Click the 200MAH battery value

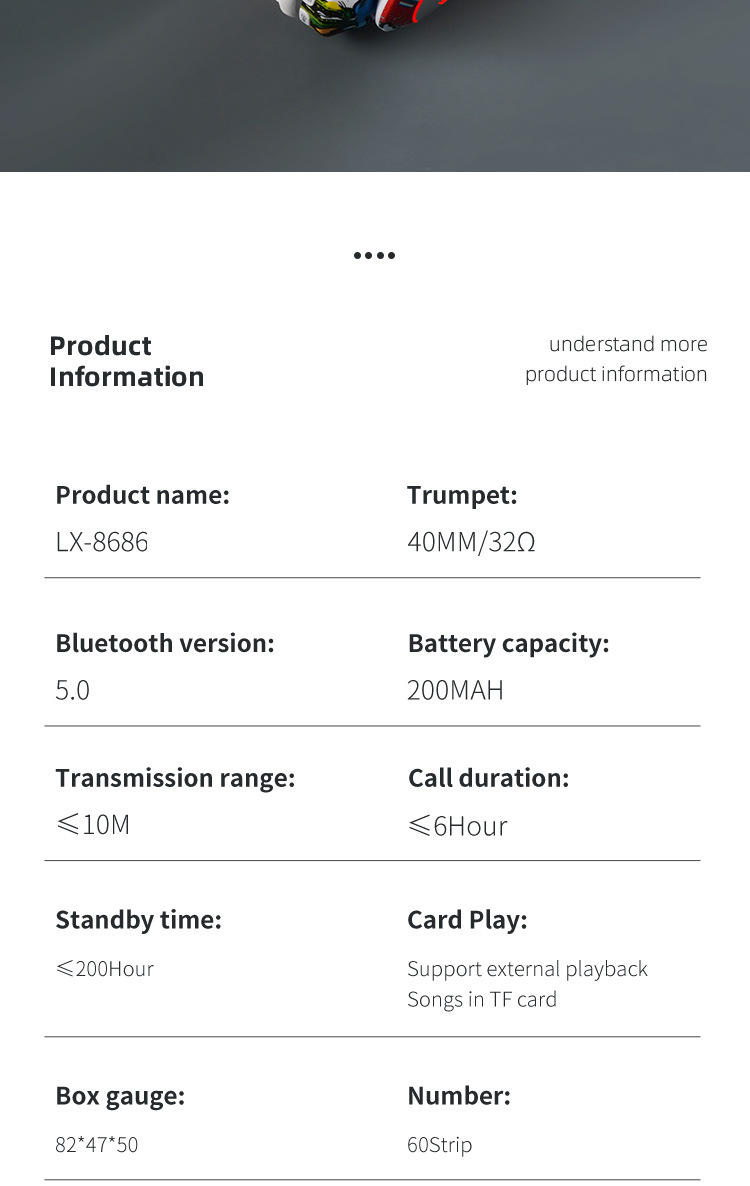455,690
